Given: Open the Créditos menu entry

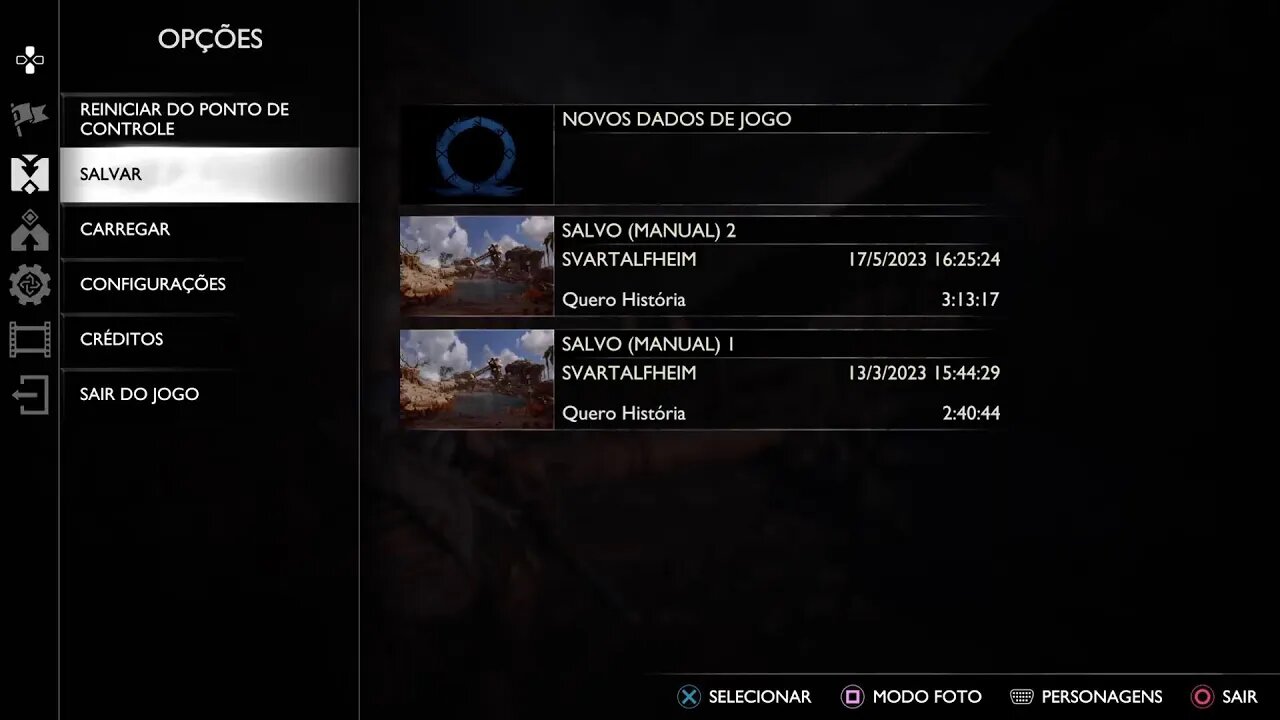Looking at the screenshot, I should coord(209,339).
